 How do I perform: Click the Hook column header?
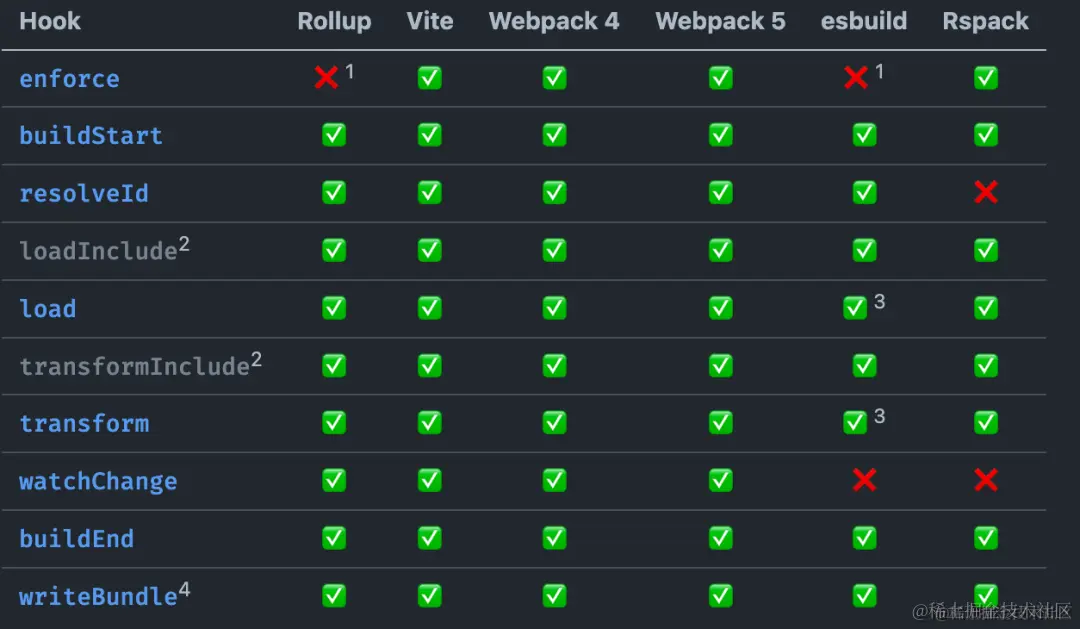(50, 21)
